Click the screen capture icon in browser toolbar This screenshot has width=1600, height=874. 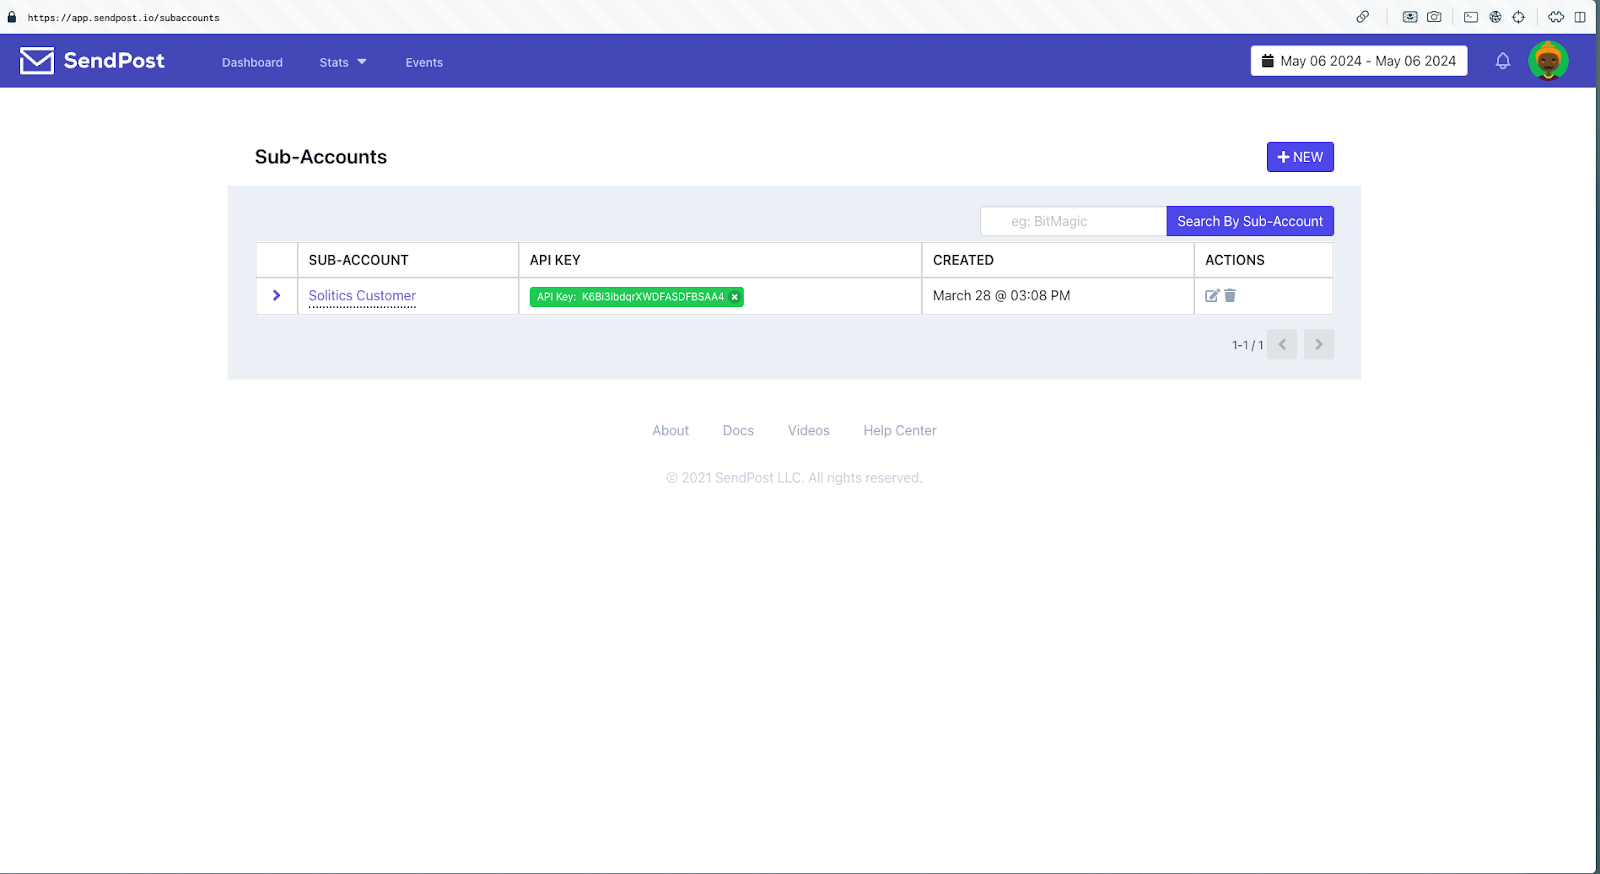click(x=1410, y=17)
